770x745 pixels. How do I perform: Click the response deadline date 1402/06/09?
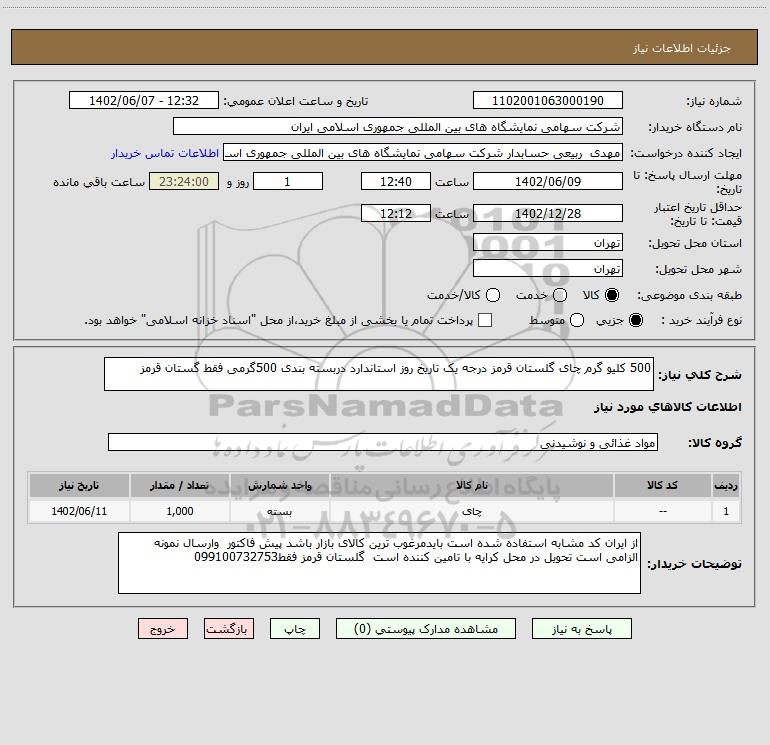tap(548, 181)
